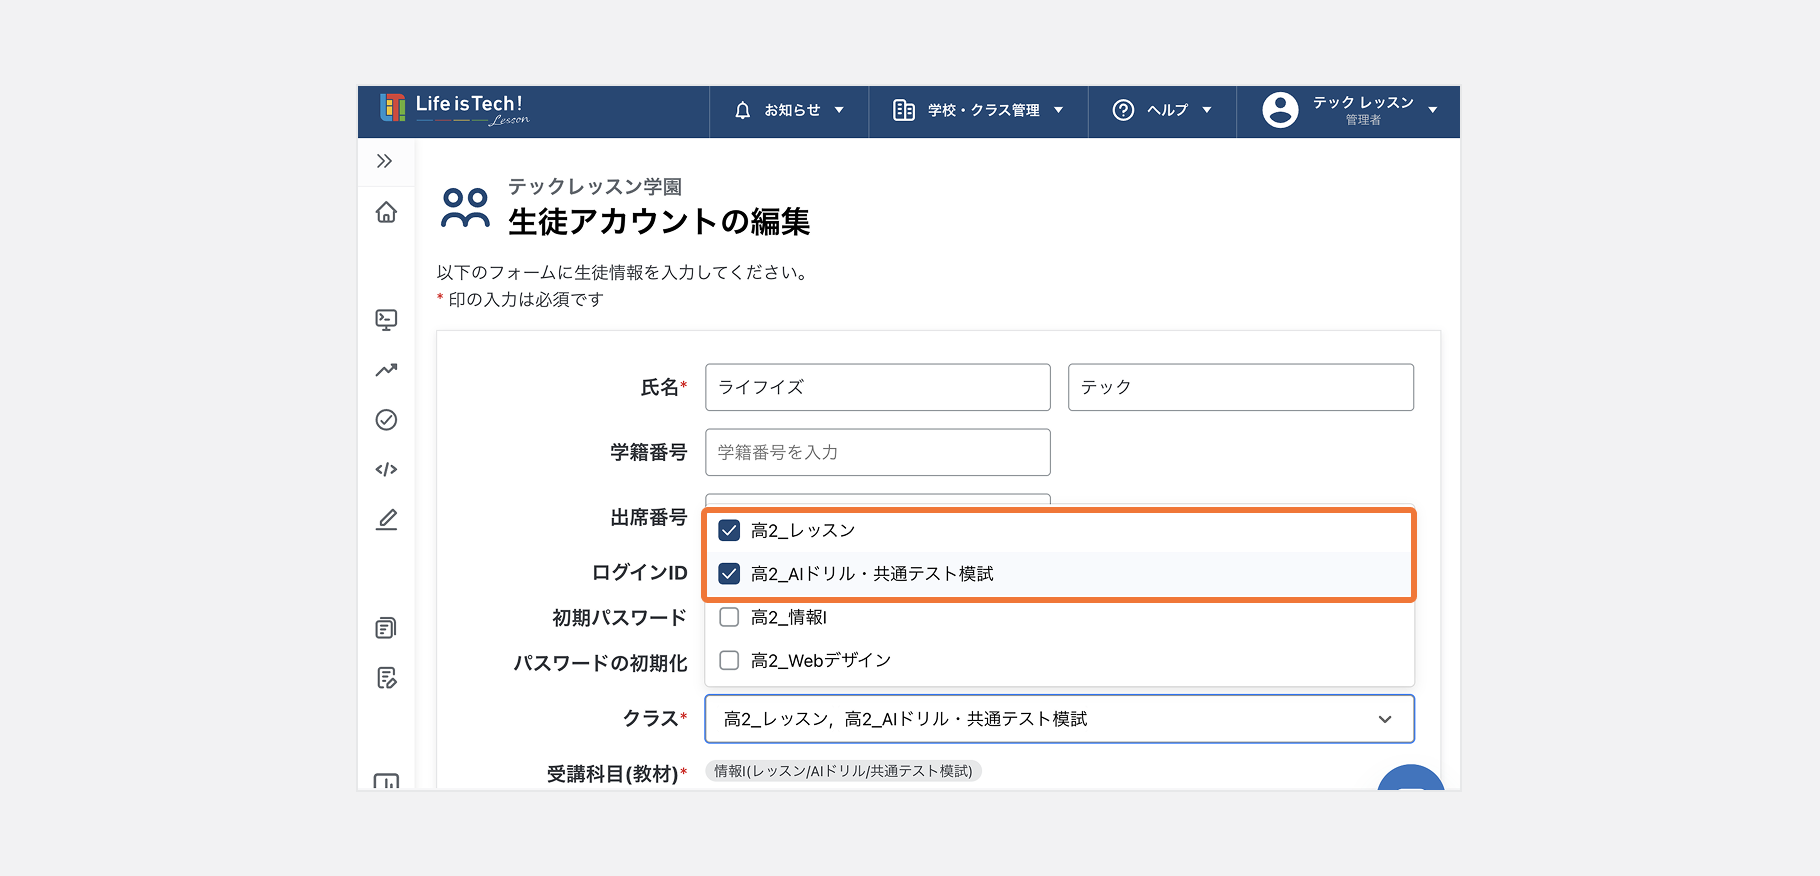This screenshot has width=1820, height=876.
Task: Expand the sidebar with double chevron icon
Action: pos(384,161)
